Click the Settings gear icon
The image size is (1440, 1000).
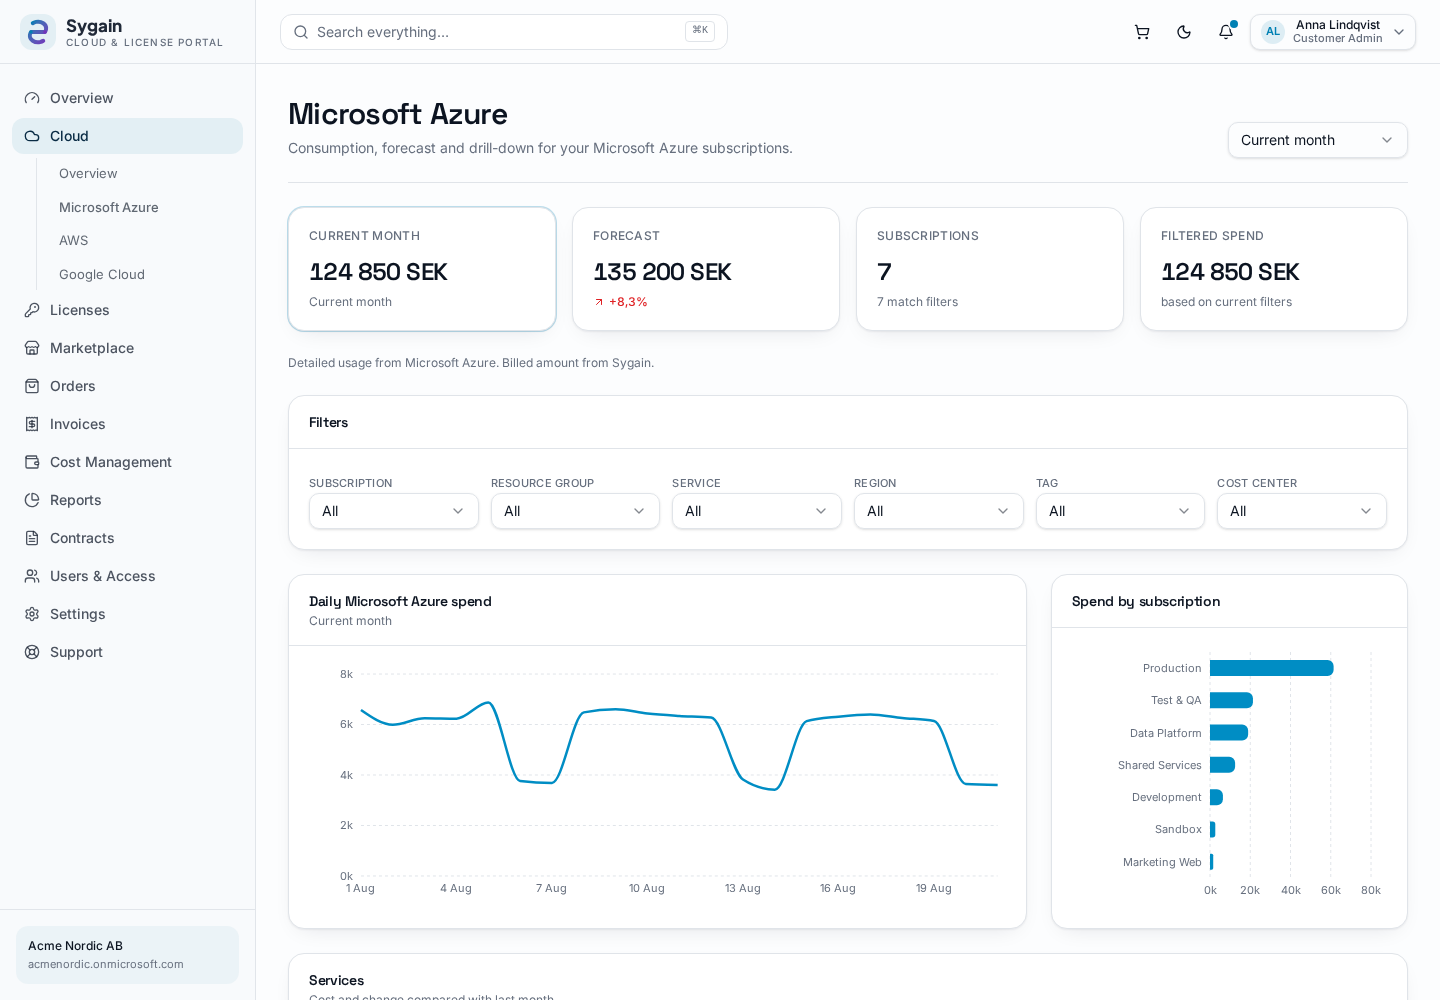[32, 614]
